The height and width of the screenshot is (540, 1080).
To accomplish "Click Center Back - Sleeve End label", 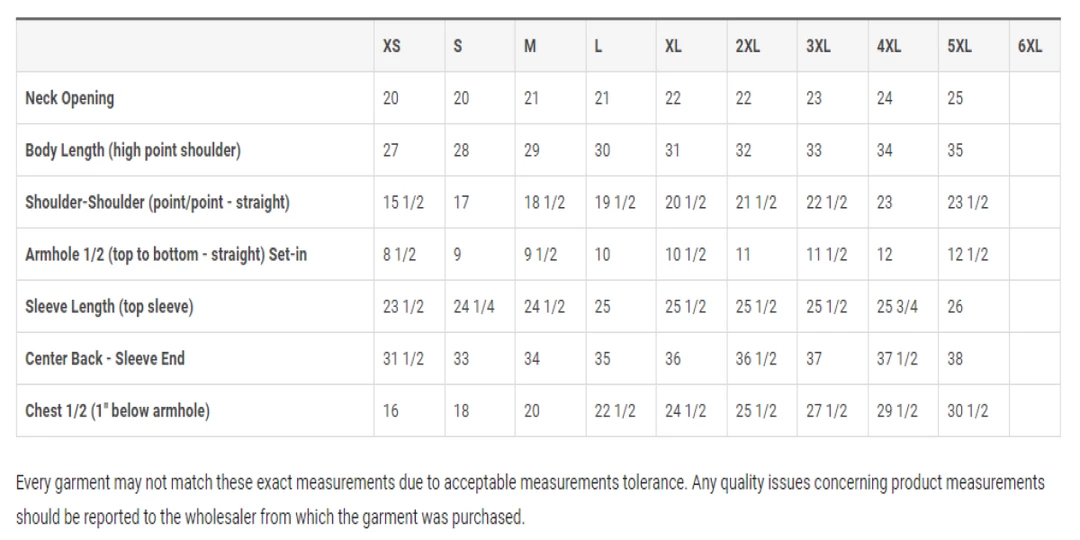I will click(x=105, y=358).
